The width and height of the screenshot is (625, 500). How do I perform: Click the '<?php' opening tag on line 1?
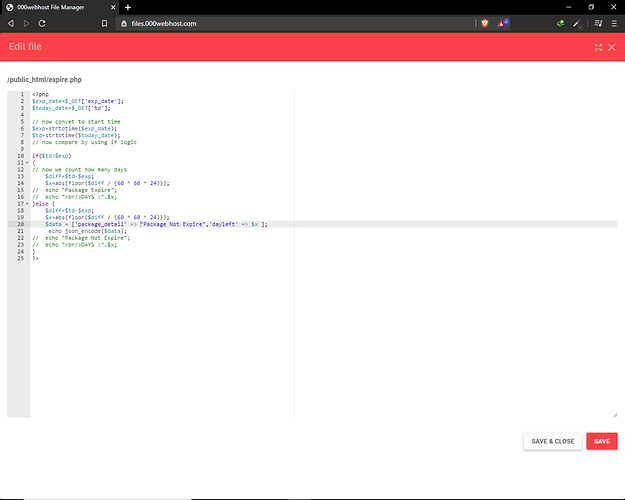click(40, 94)
